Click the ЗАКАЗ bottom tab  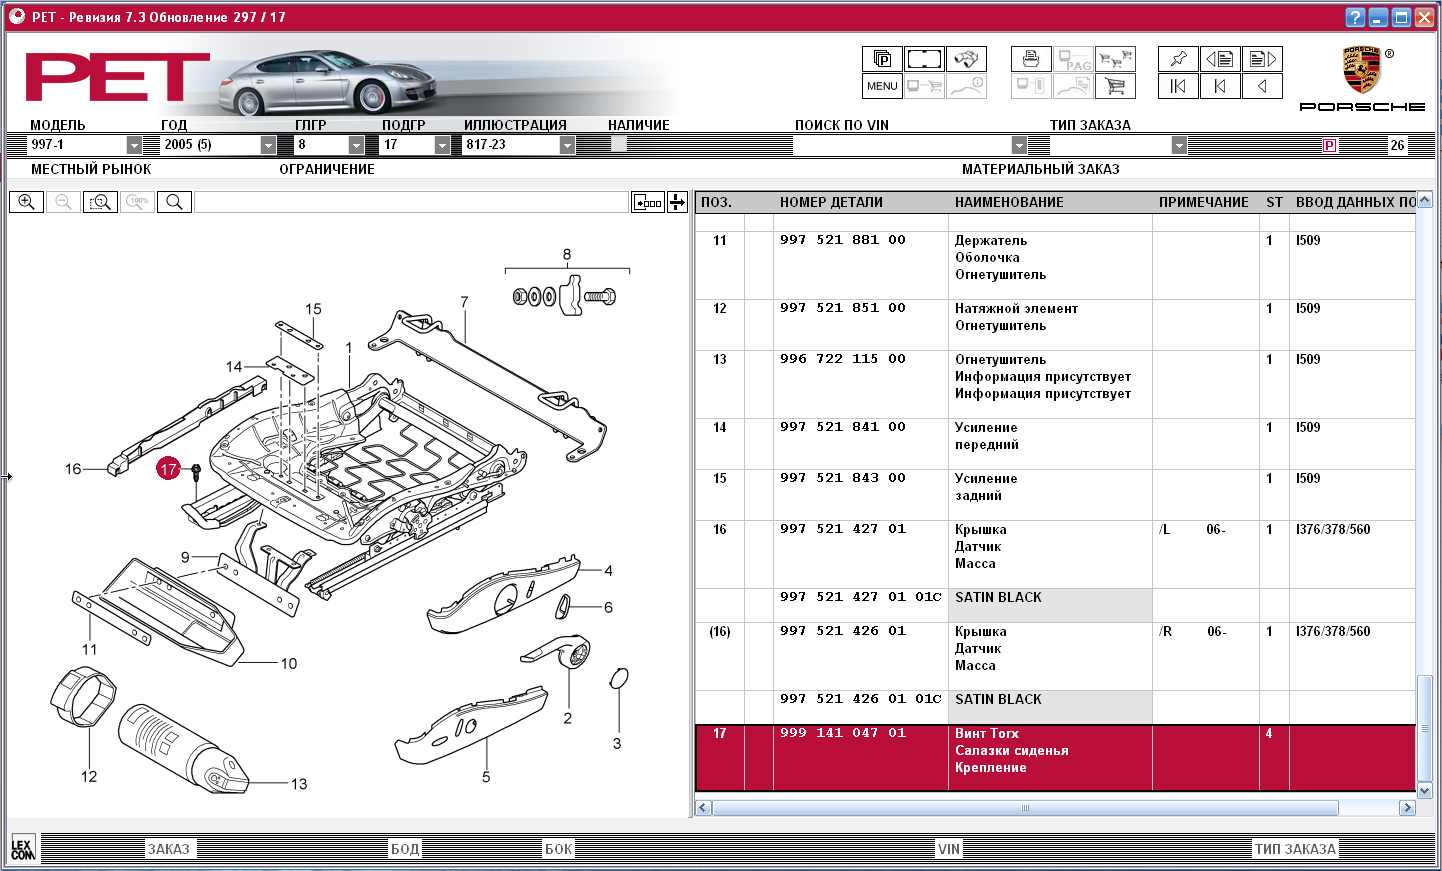pyautogui.click(x=169, y=849)
